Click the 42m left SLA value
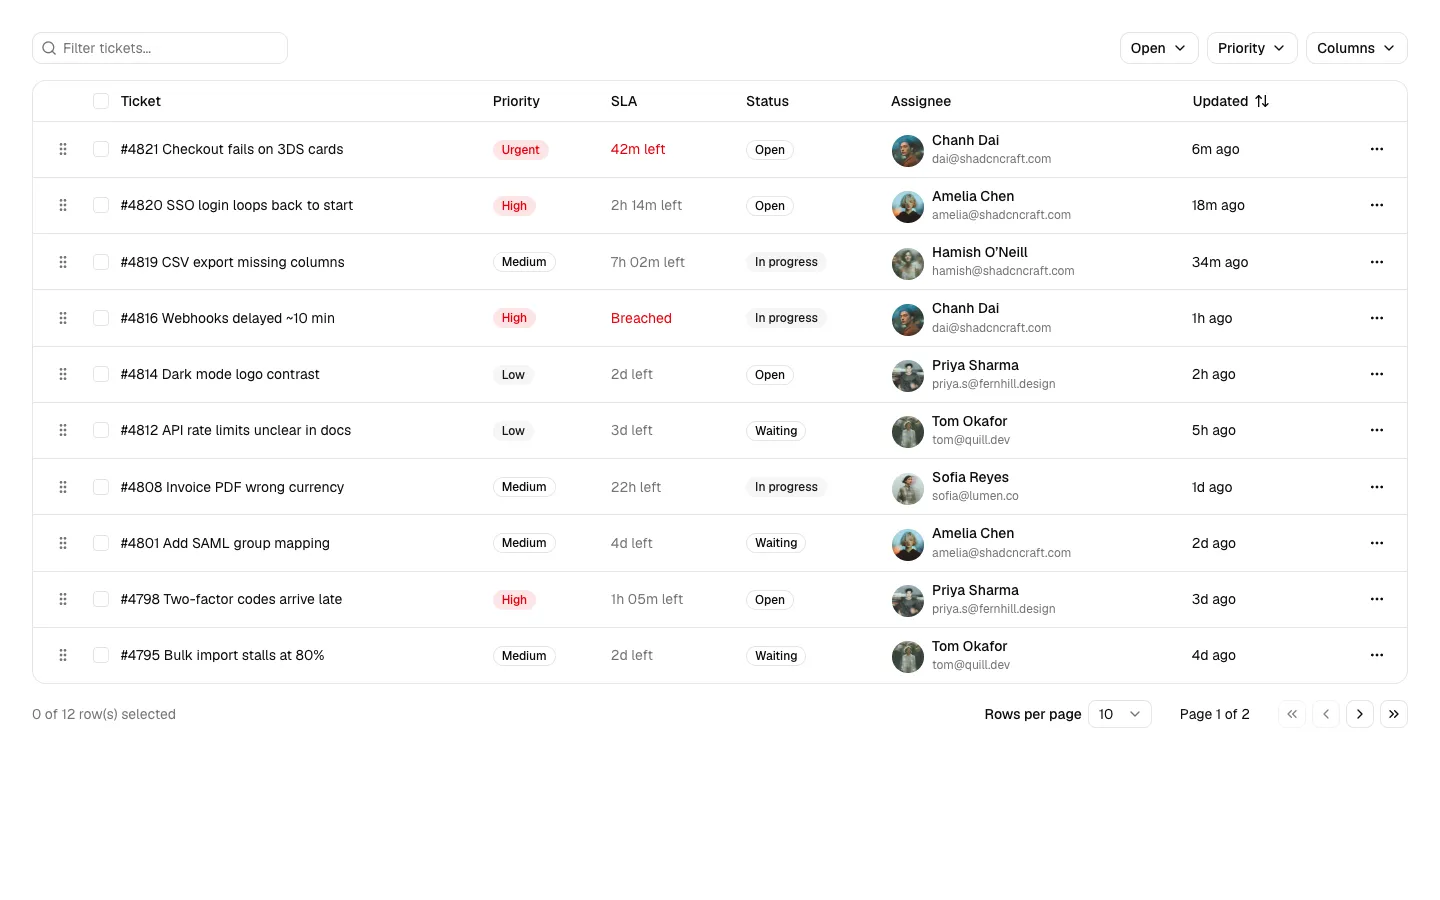 point(638,149)
